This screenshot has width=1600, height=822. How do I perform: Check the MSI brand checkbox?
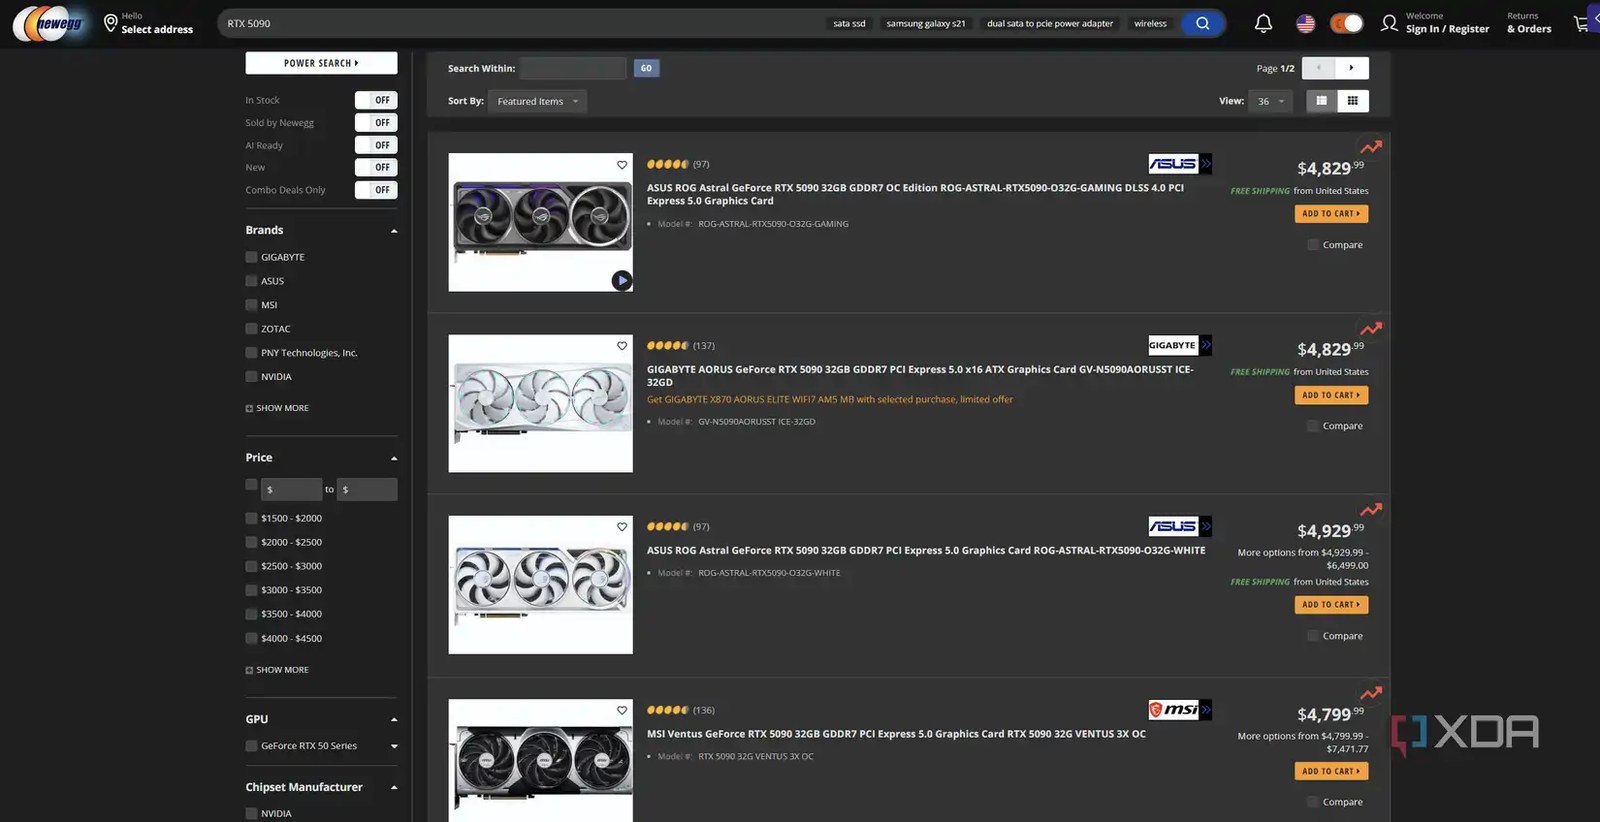coord(251,305)
